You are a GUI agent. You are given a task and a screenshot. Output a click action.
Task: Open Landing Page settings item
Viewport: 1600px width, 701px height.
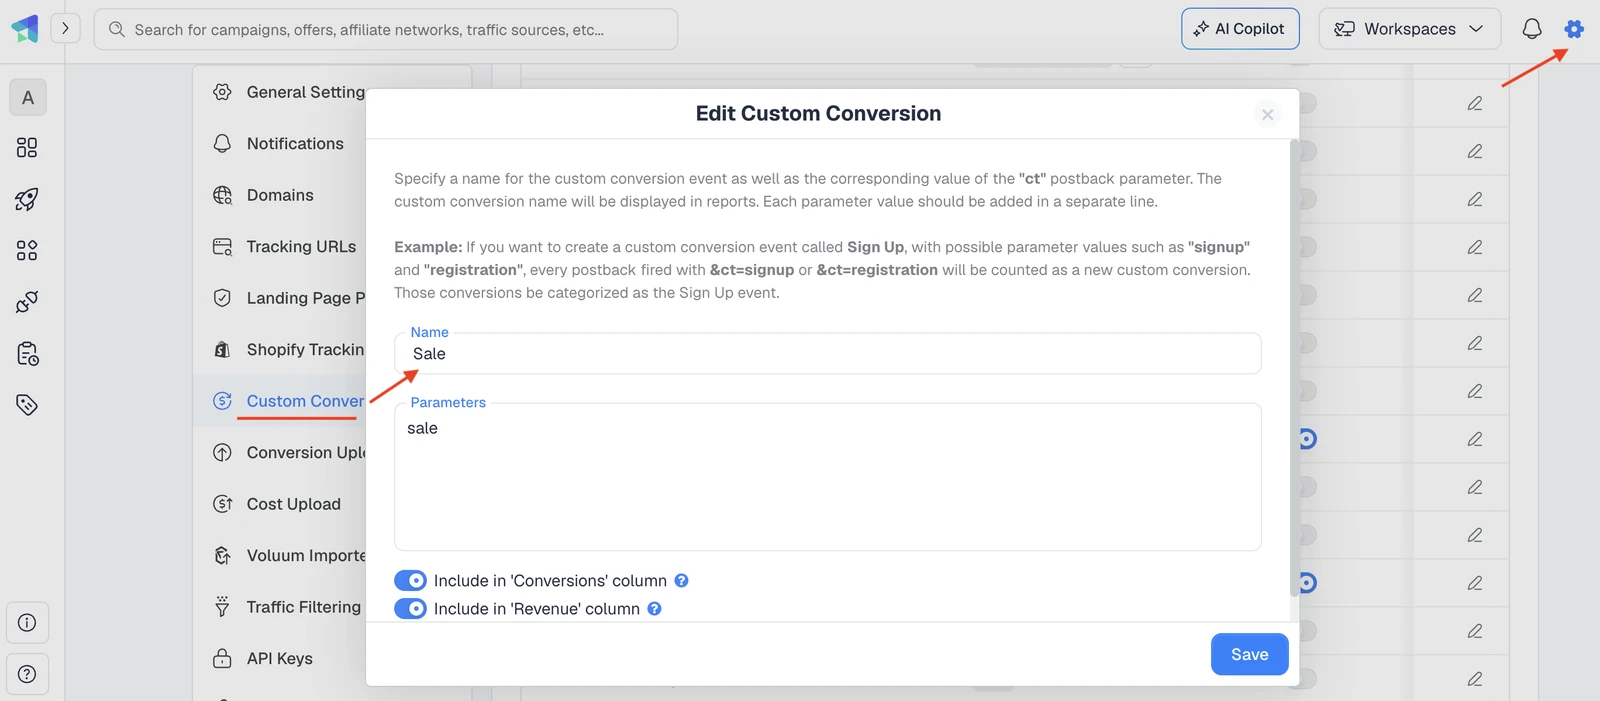(288, 298)
